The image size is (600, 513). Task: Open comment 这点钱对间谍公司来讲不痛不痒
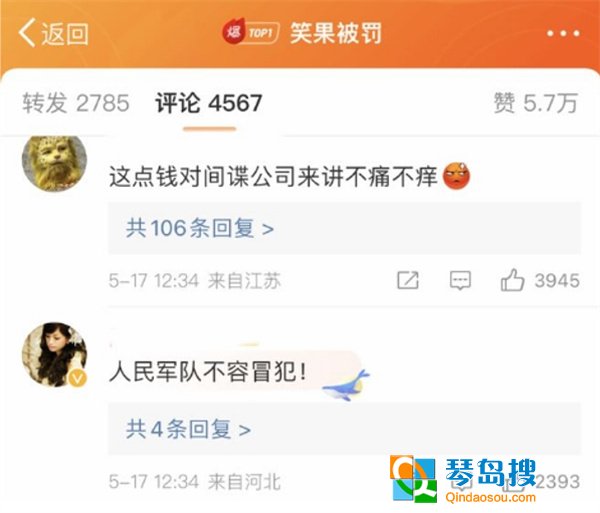click(x=273, y=177)
